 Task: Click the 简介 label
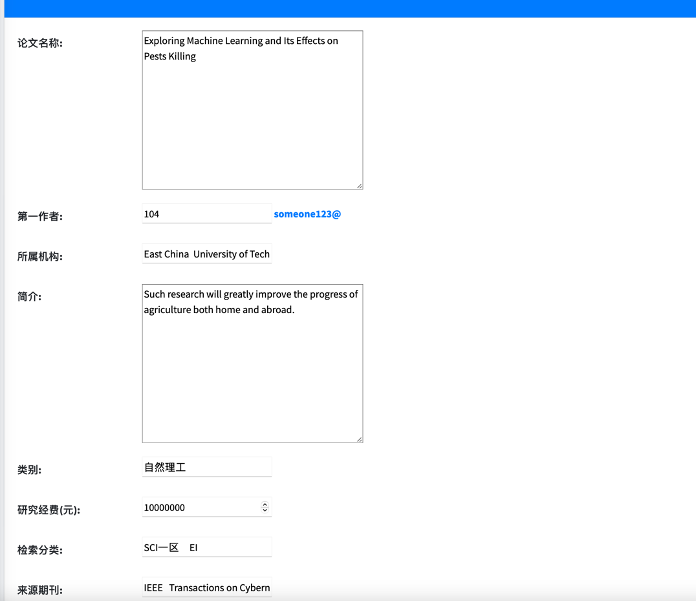pos(29,297)
